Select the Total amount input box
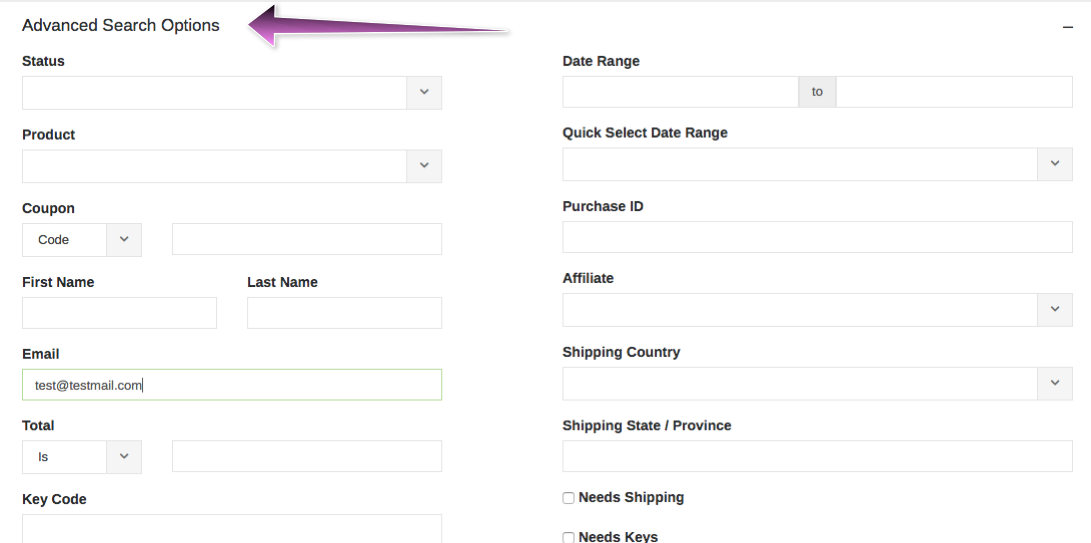This screenshot has width=1091, height=543. click(307, 456)
